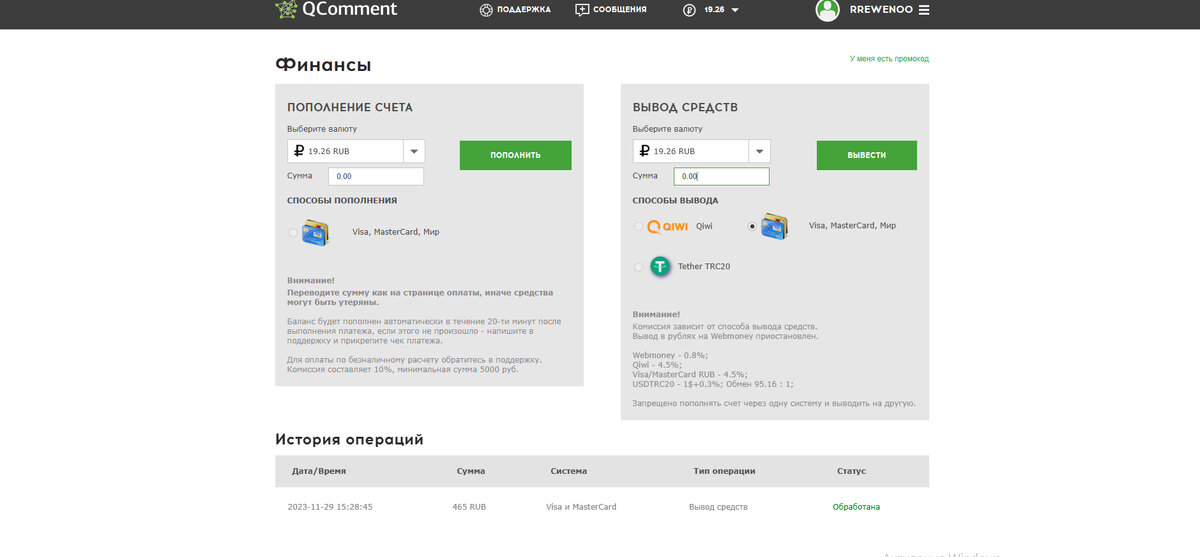Click the card wallet icon under withdrawal methods

pyautogui.click(x=775, y=226)
